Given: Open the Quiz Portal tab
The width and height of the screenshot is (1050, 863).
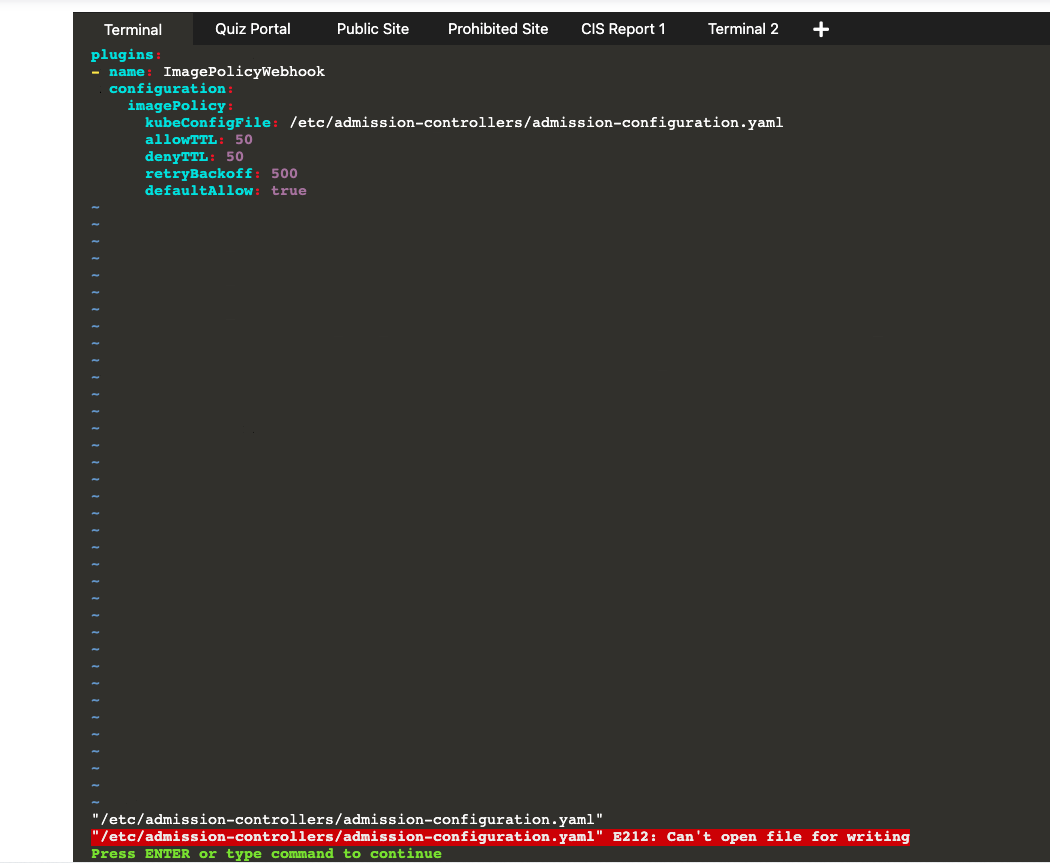Looking at the screenshot, I should [x=253, y=29].
